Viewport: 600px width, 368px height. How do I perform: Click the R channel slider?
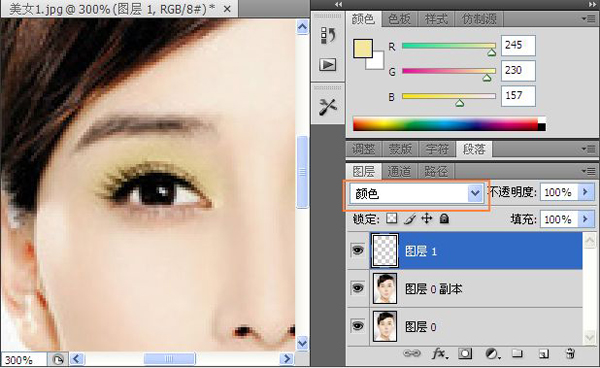[448, 46]
